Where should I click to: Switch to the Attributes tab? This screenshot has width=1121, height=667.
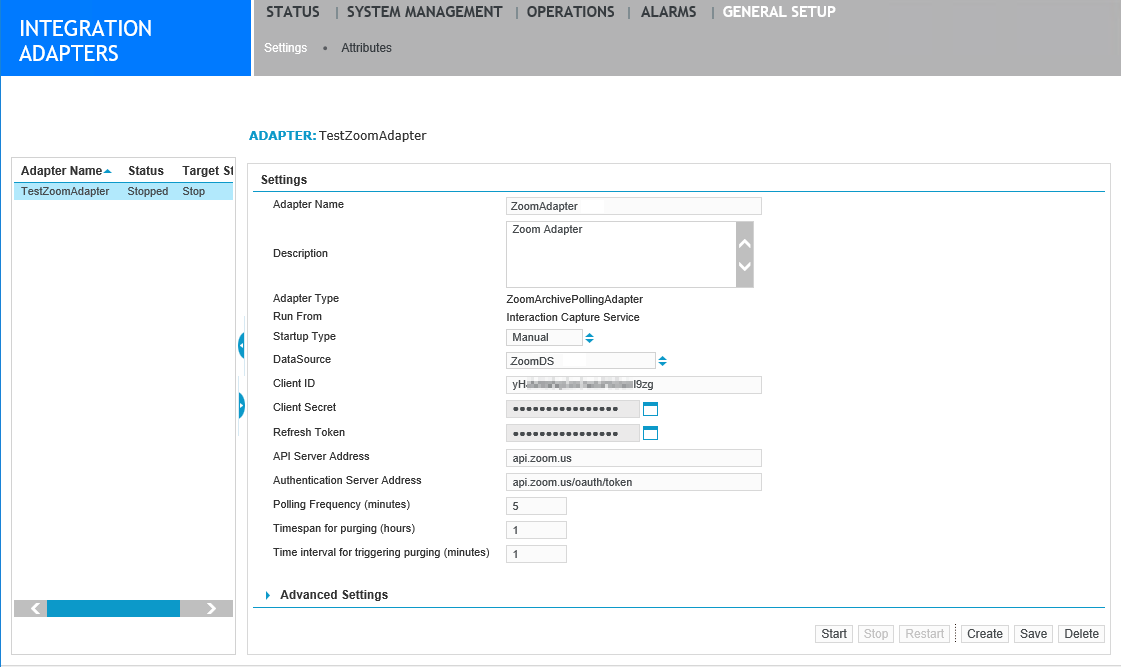[366, 48]
